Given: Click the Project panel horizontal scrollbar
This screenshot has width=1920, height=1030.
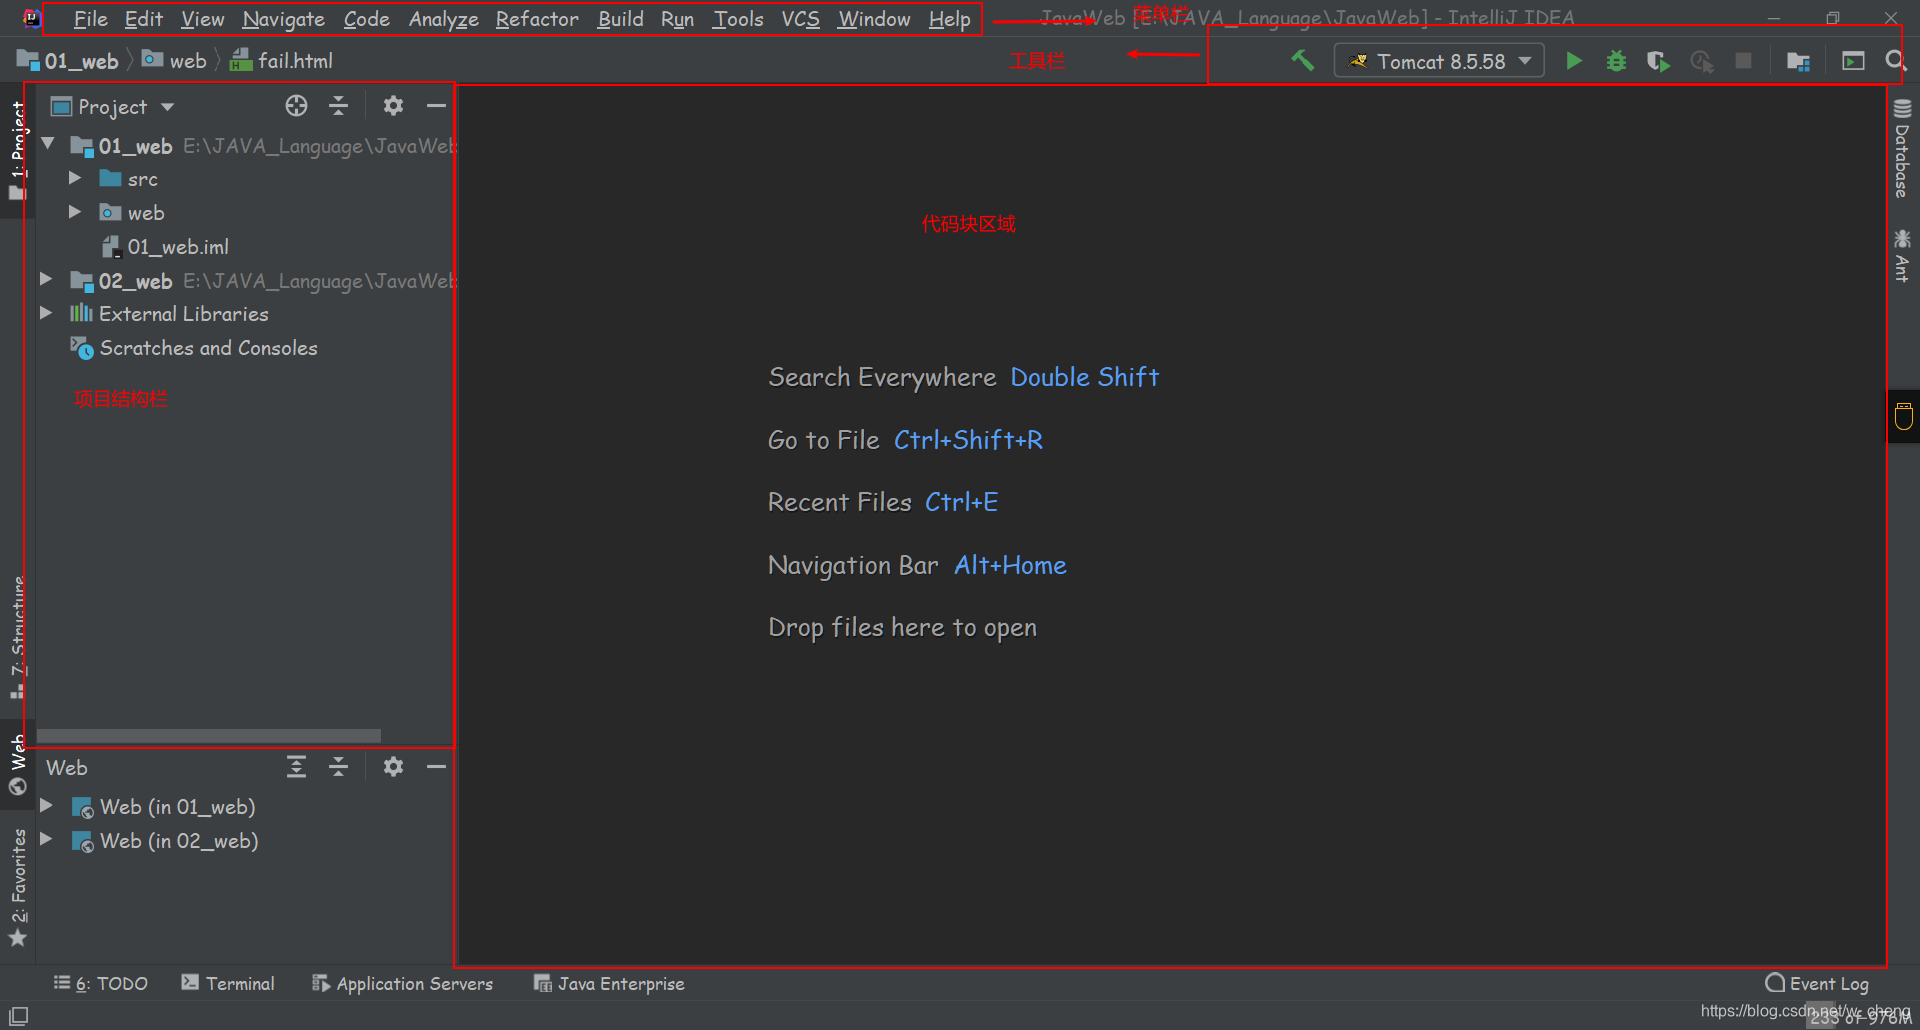Looking at the screenshot, I should click(x=208, y=736).
